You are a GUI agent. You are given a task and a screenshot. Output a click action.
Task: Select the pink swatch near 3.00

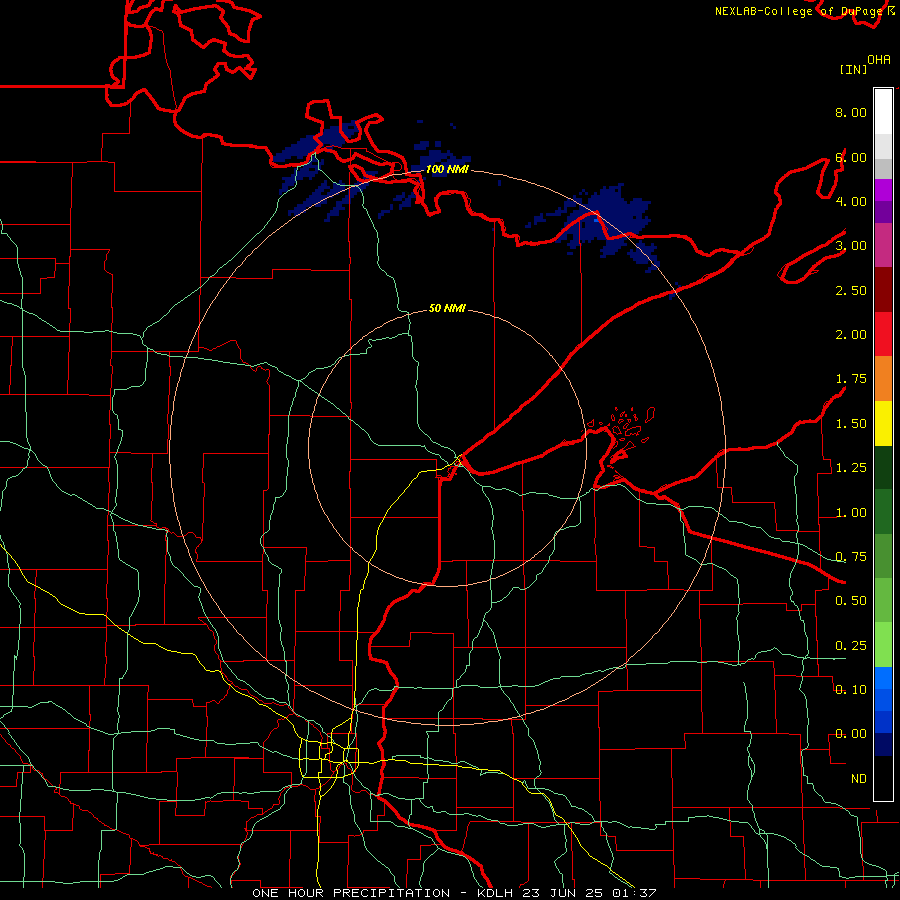[883, 245]
